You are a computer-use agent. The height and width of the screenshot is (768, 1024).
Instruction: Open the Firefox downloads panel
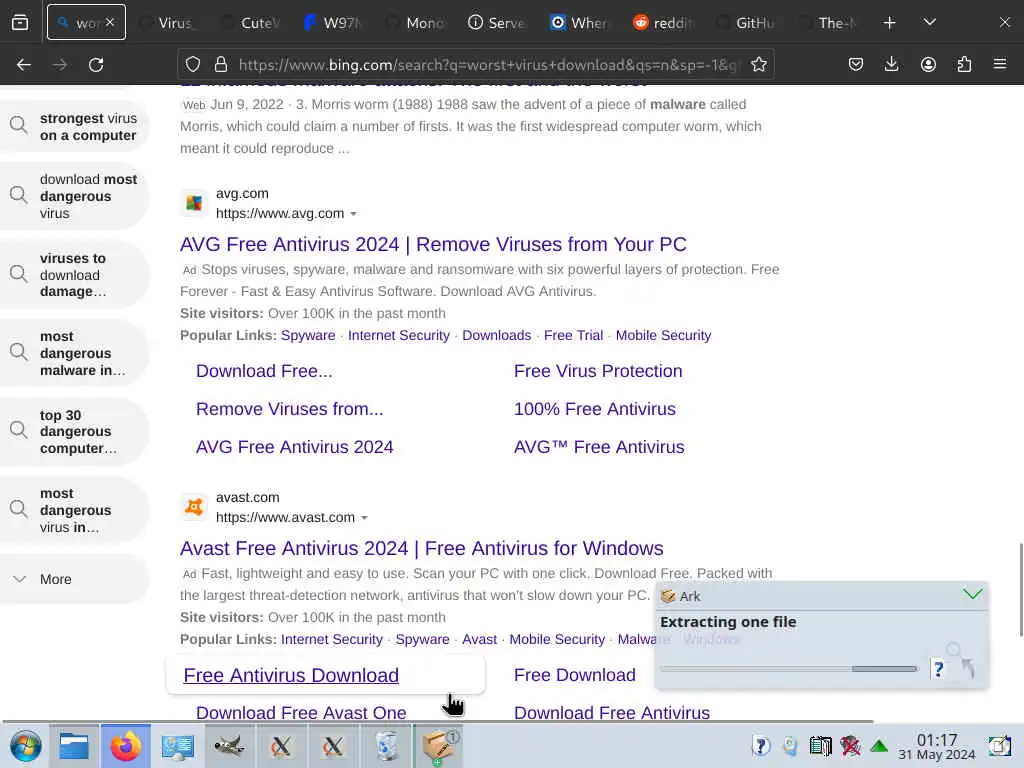click(891, 65)
